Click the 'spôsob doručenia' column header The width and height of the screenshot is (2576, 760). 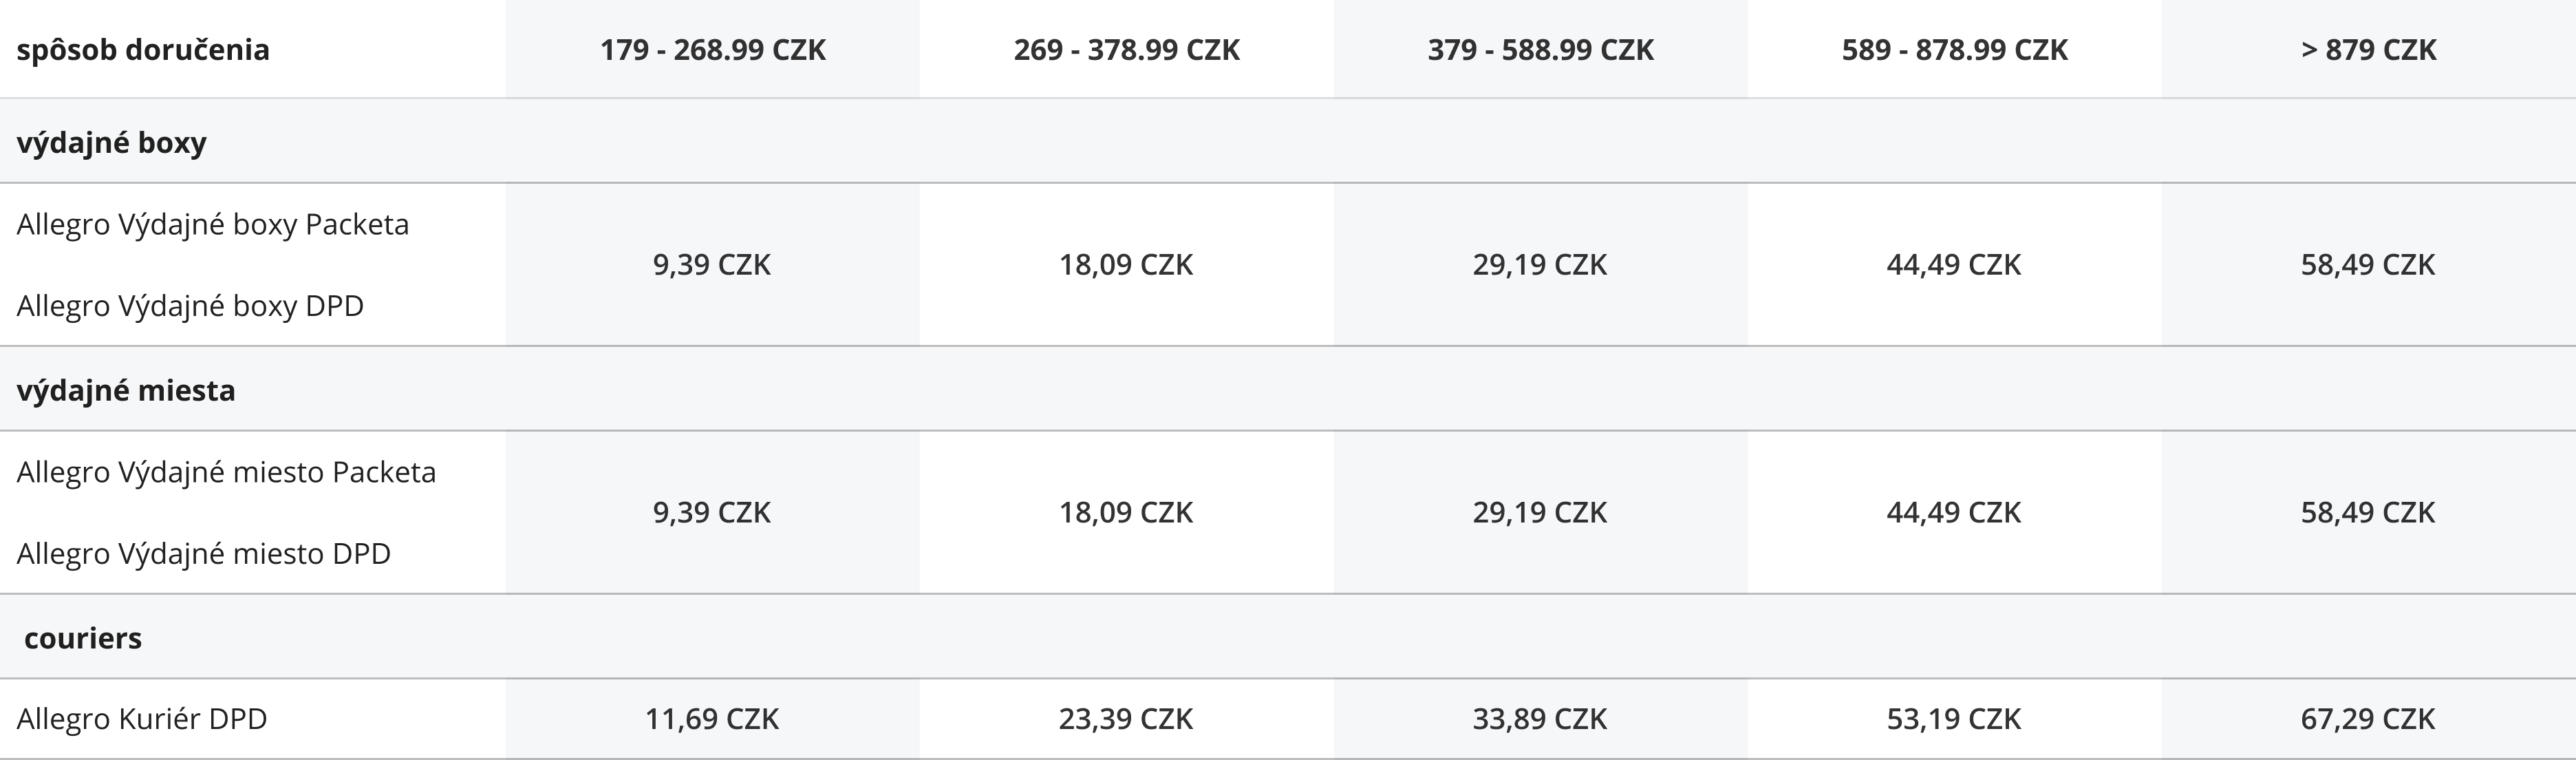coord(143,49)
